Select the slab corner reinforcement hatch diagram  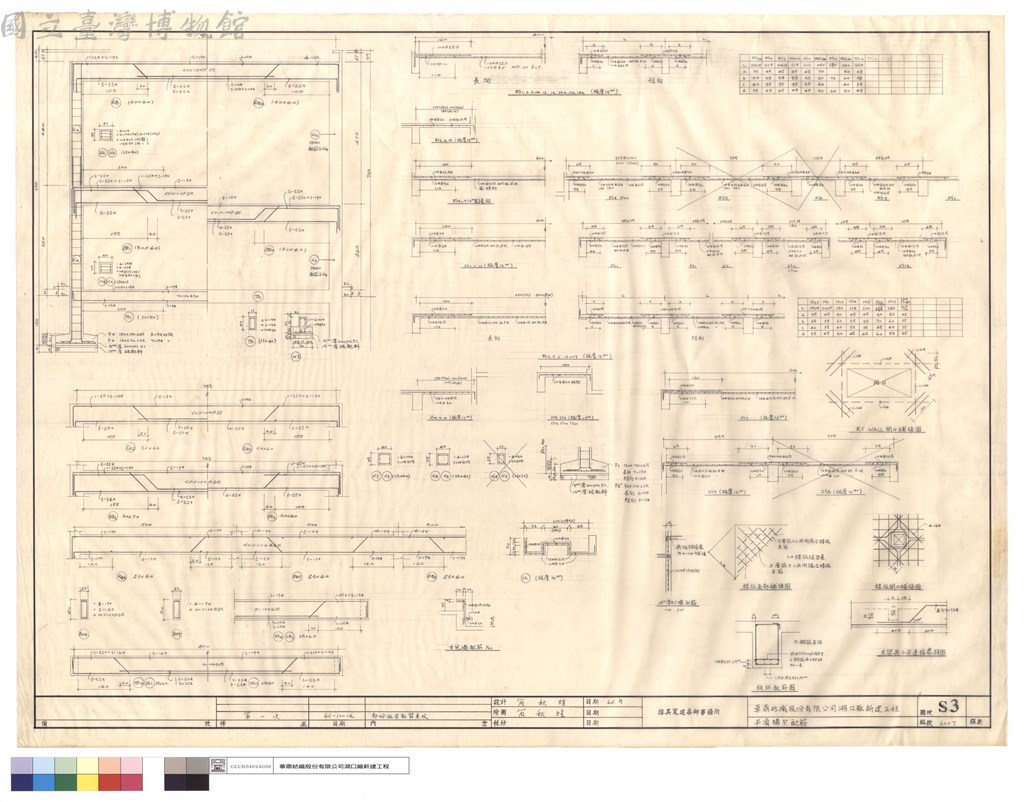[746, 549]
